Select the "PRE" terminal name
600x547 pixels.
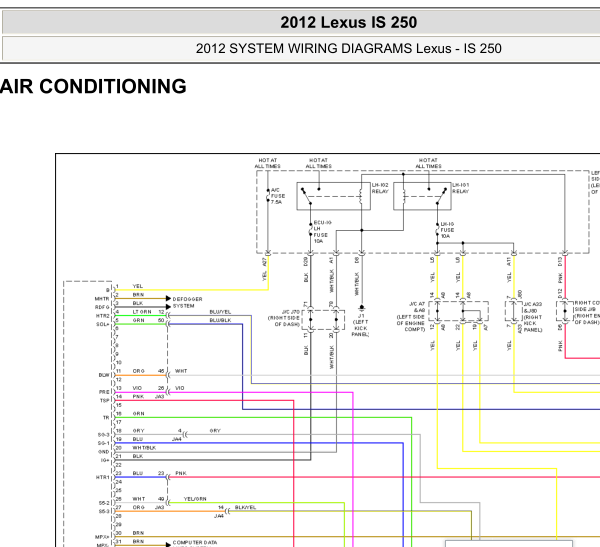click(x=104, y=392)
